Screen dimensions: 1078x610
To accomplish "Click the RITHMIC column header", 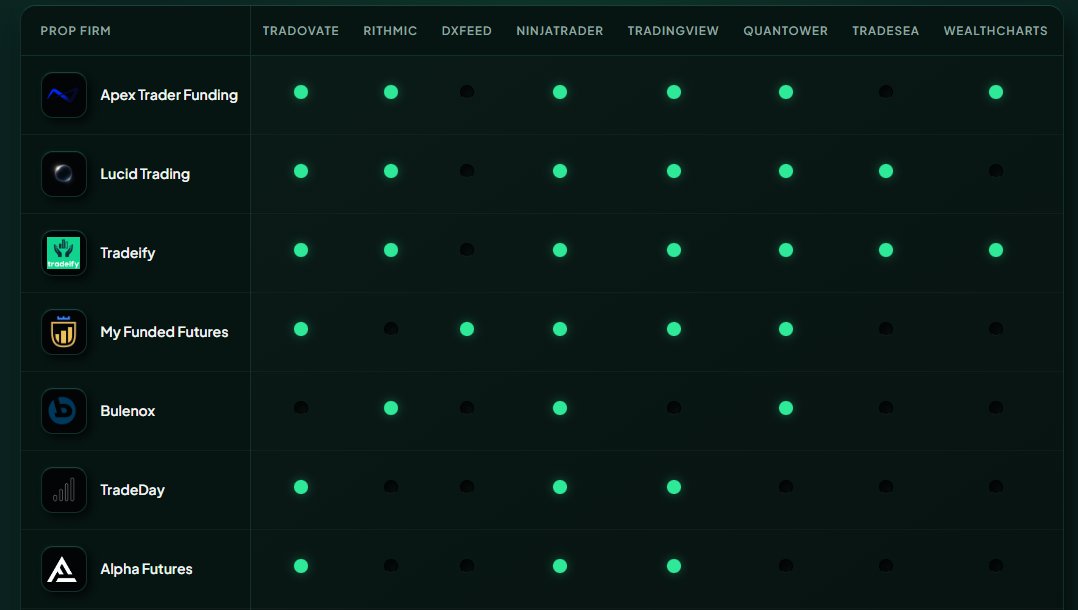I will (x=390, y=31).
